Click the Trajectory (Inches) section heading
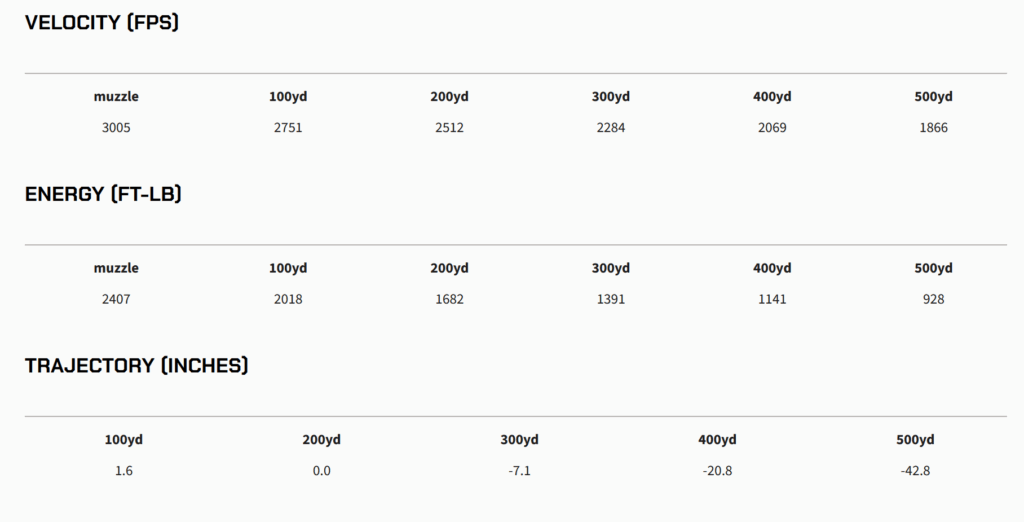The image size is (1024, 522). pos(136,366)
